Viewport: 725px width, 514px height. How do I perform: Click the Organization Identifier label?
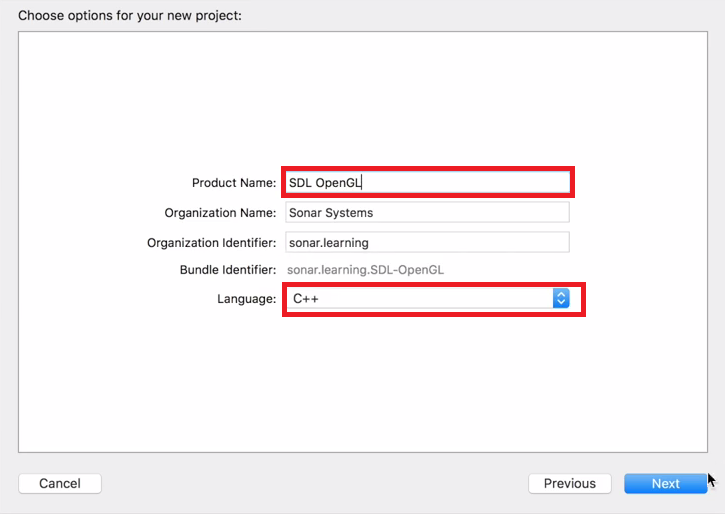211,243
